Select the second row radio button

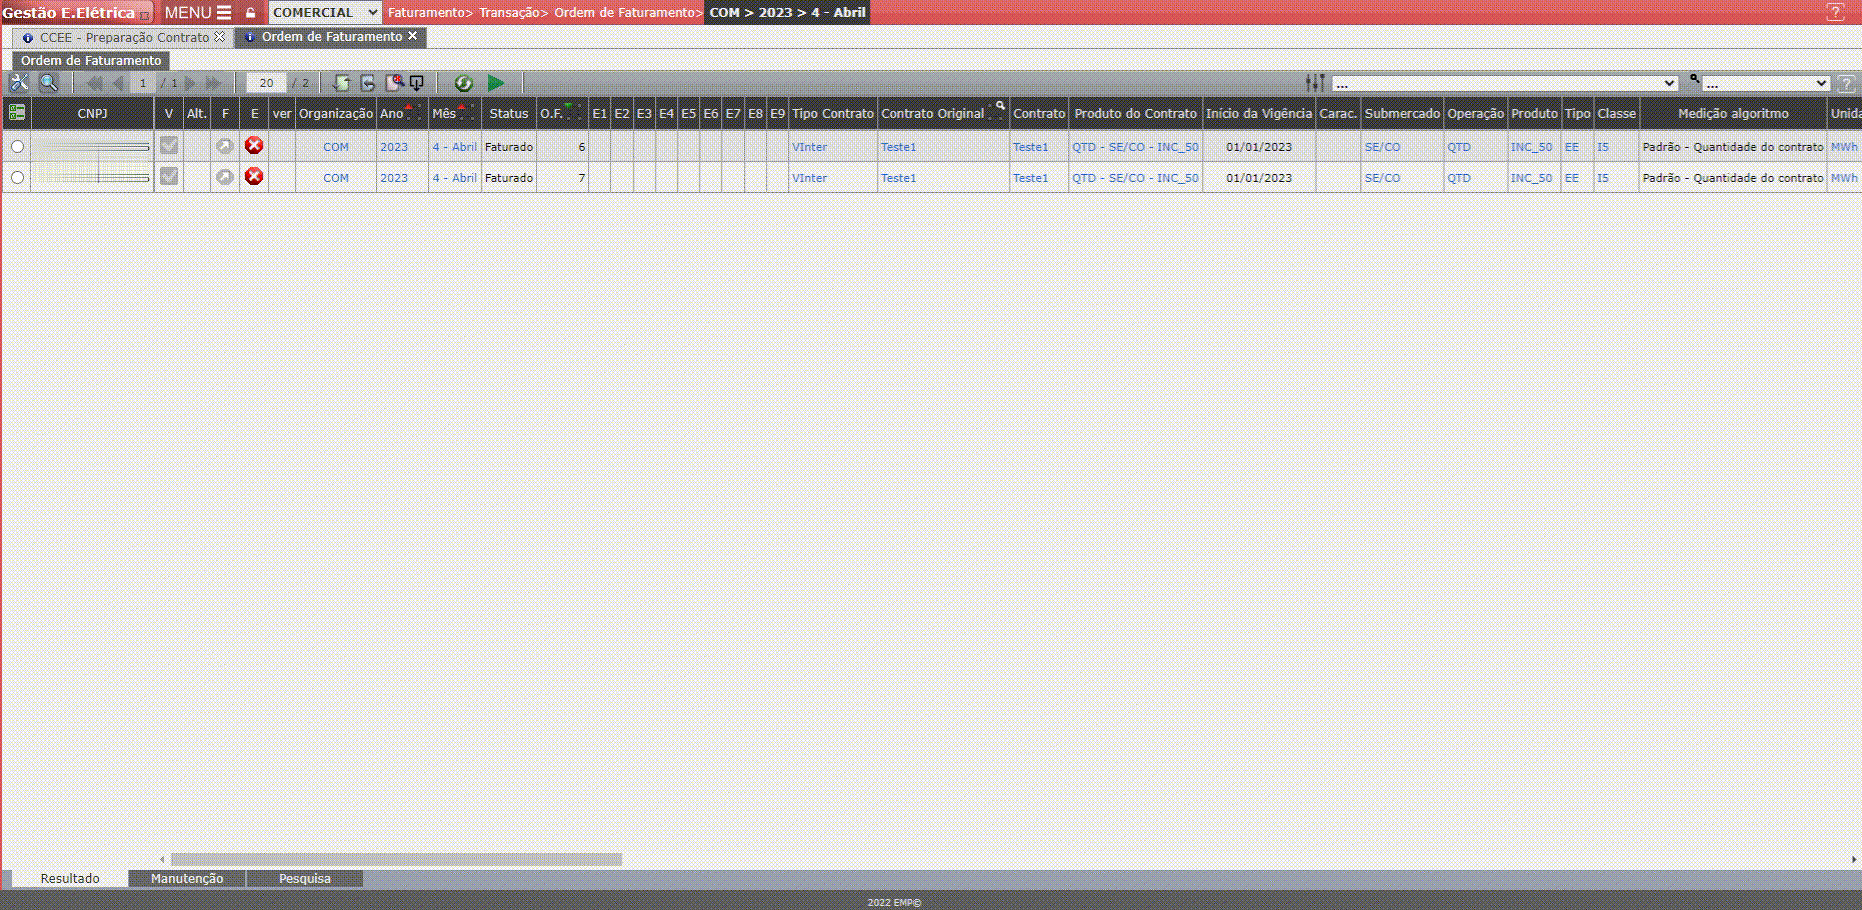click(17, 178)
